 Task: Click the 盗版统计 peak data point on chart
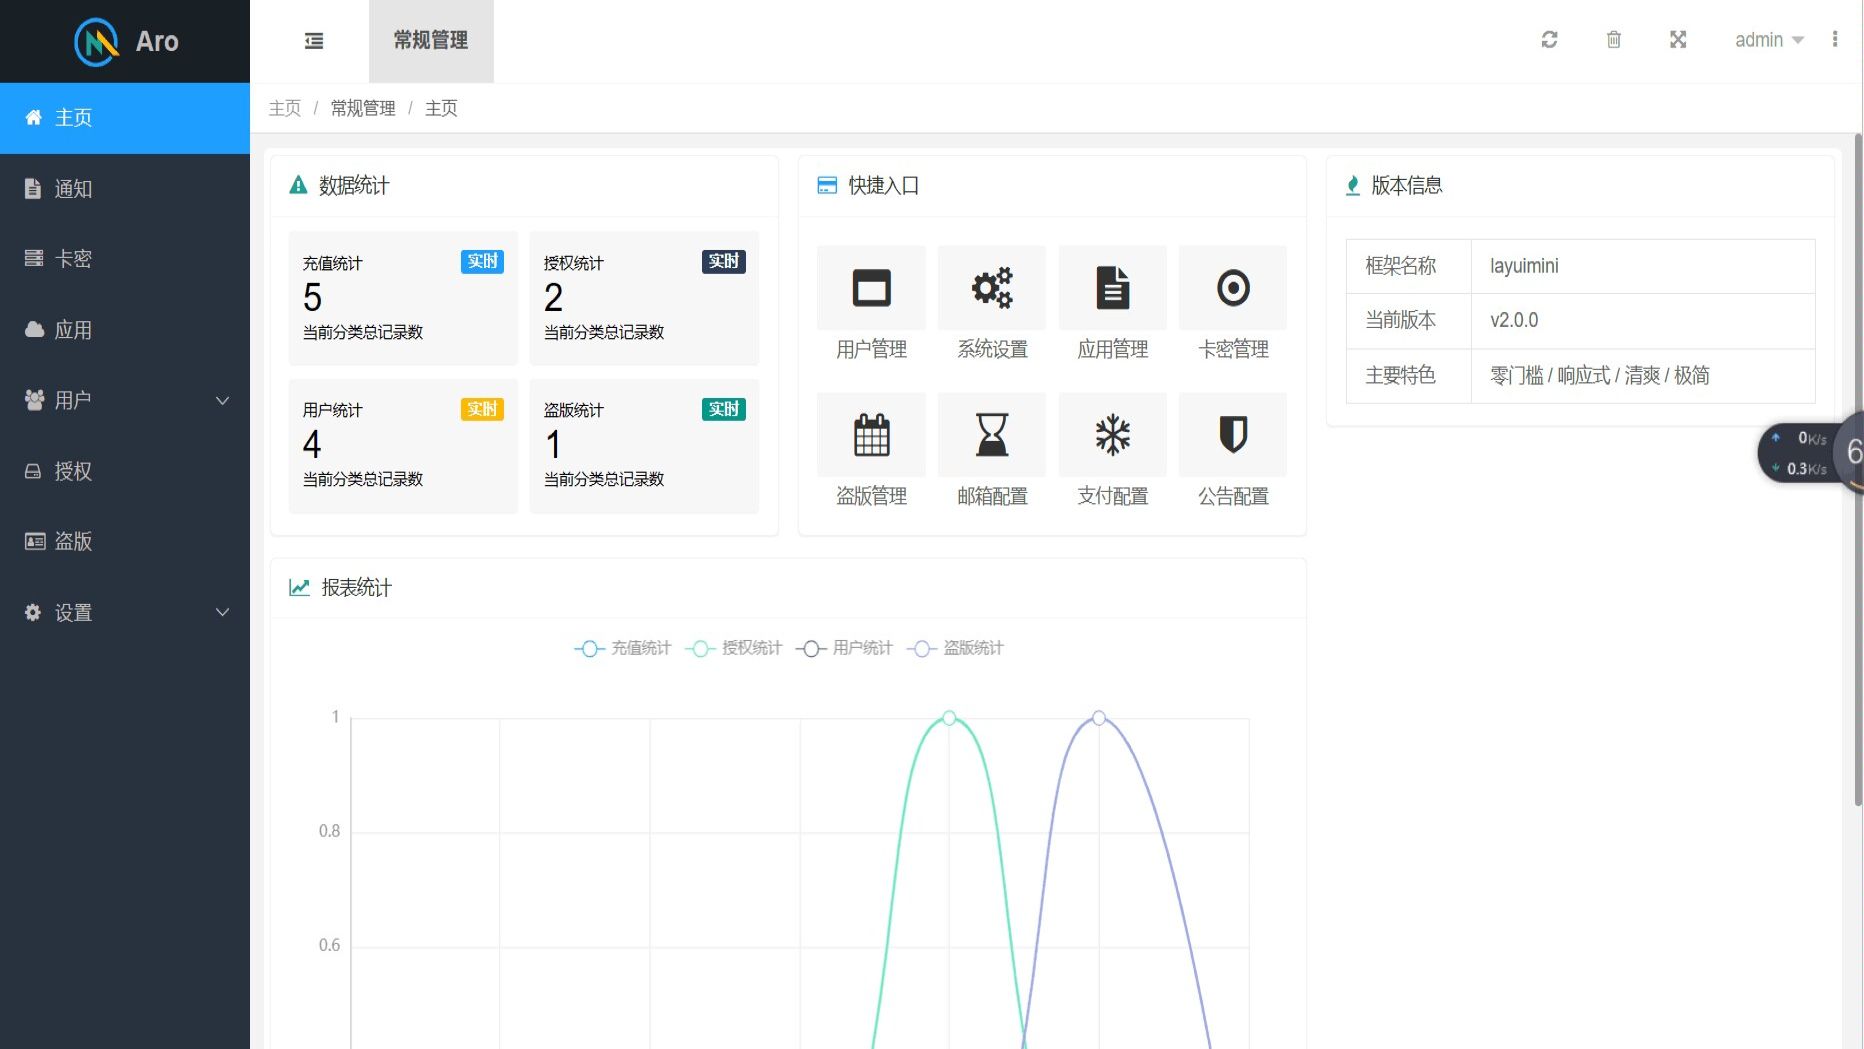click(1099, 718)
